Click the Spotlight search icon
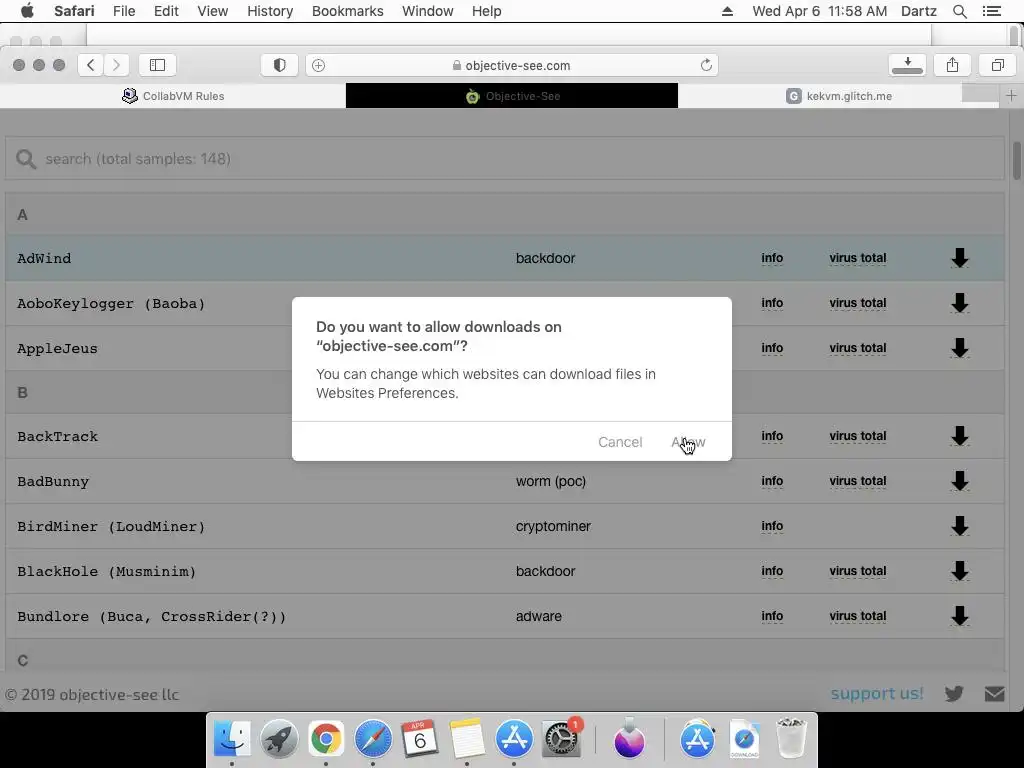This screenshot has height=768, width=1024. [x=959, y=11]
